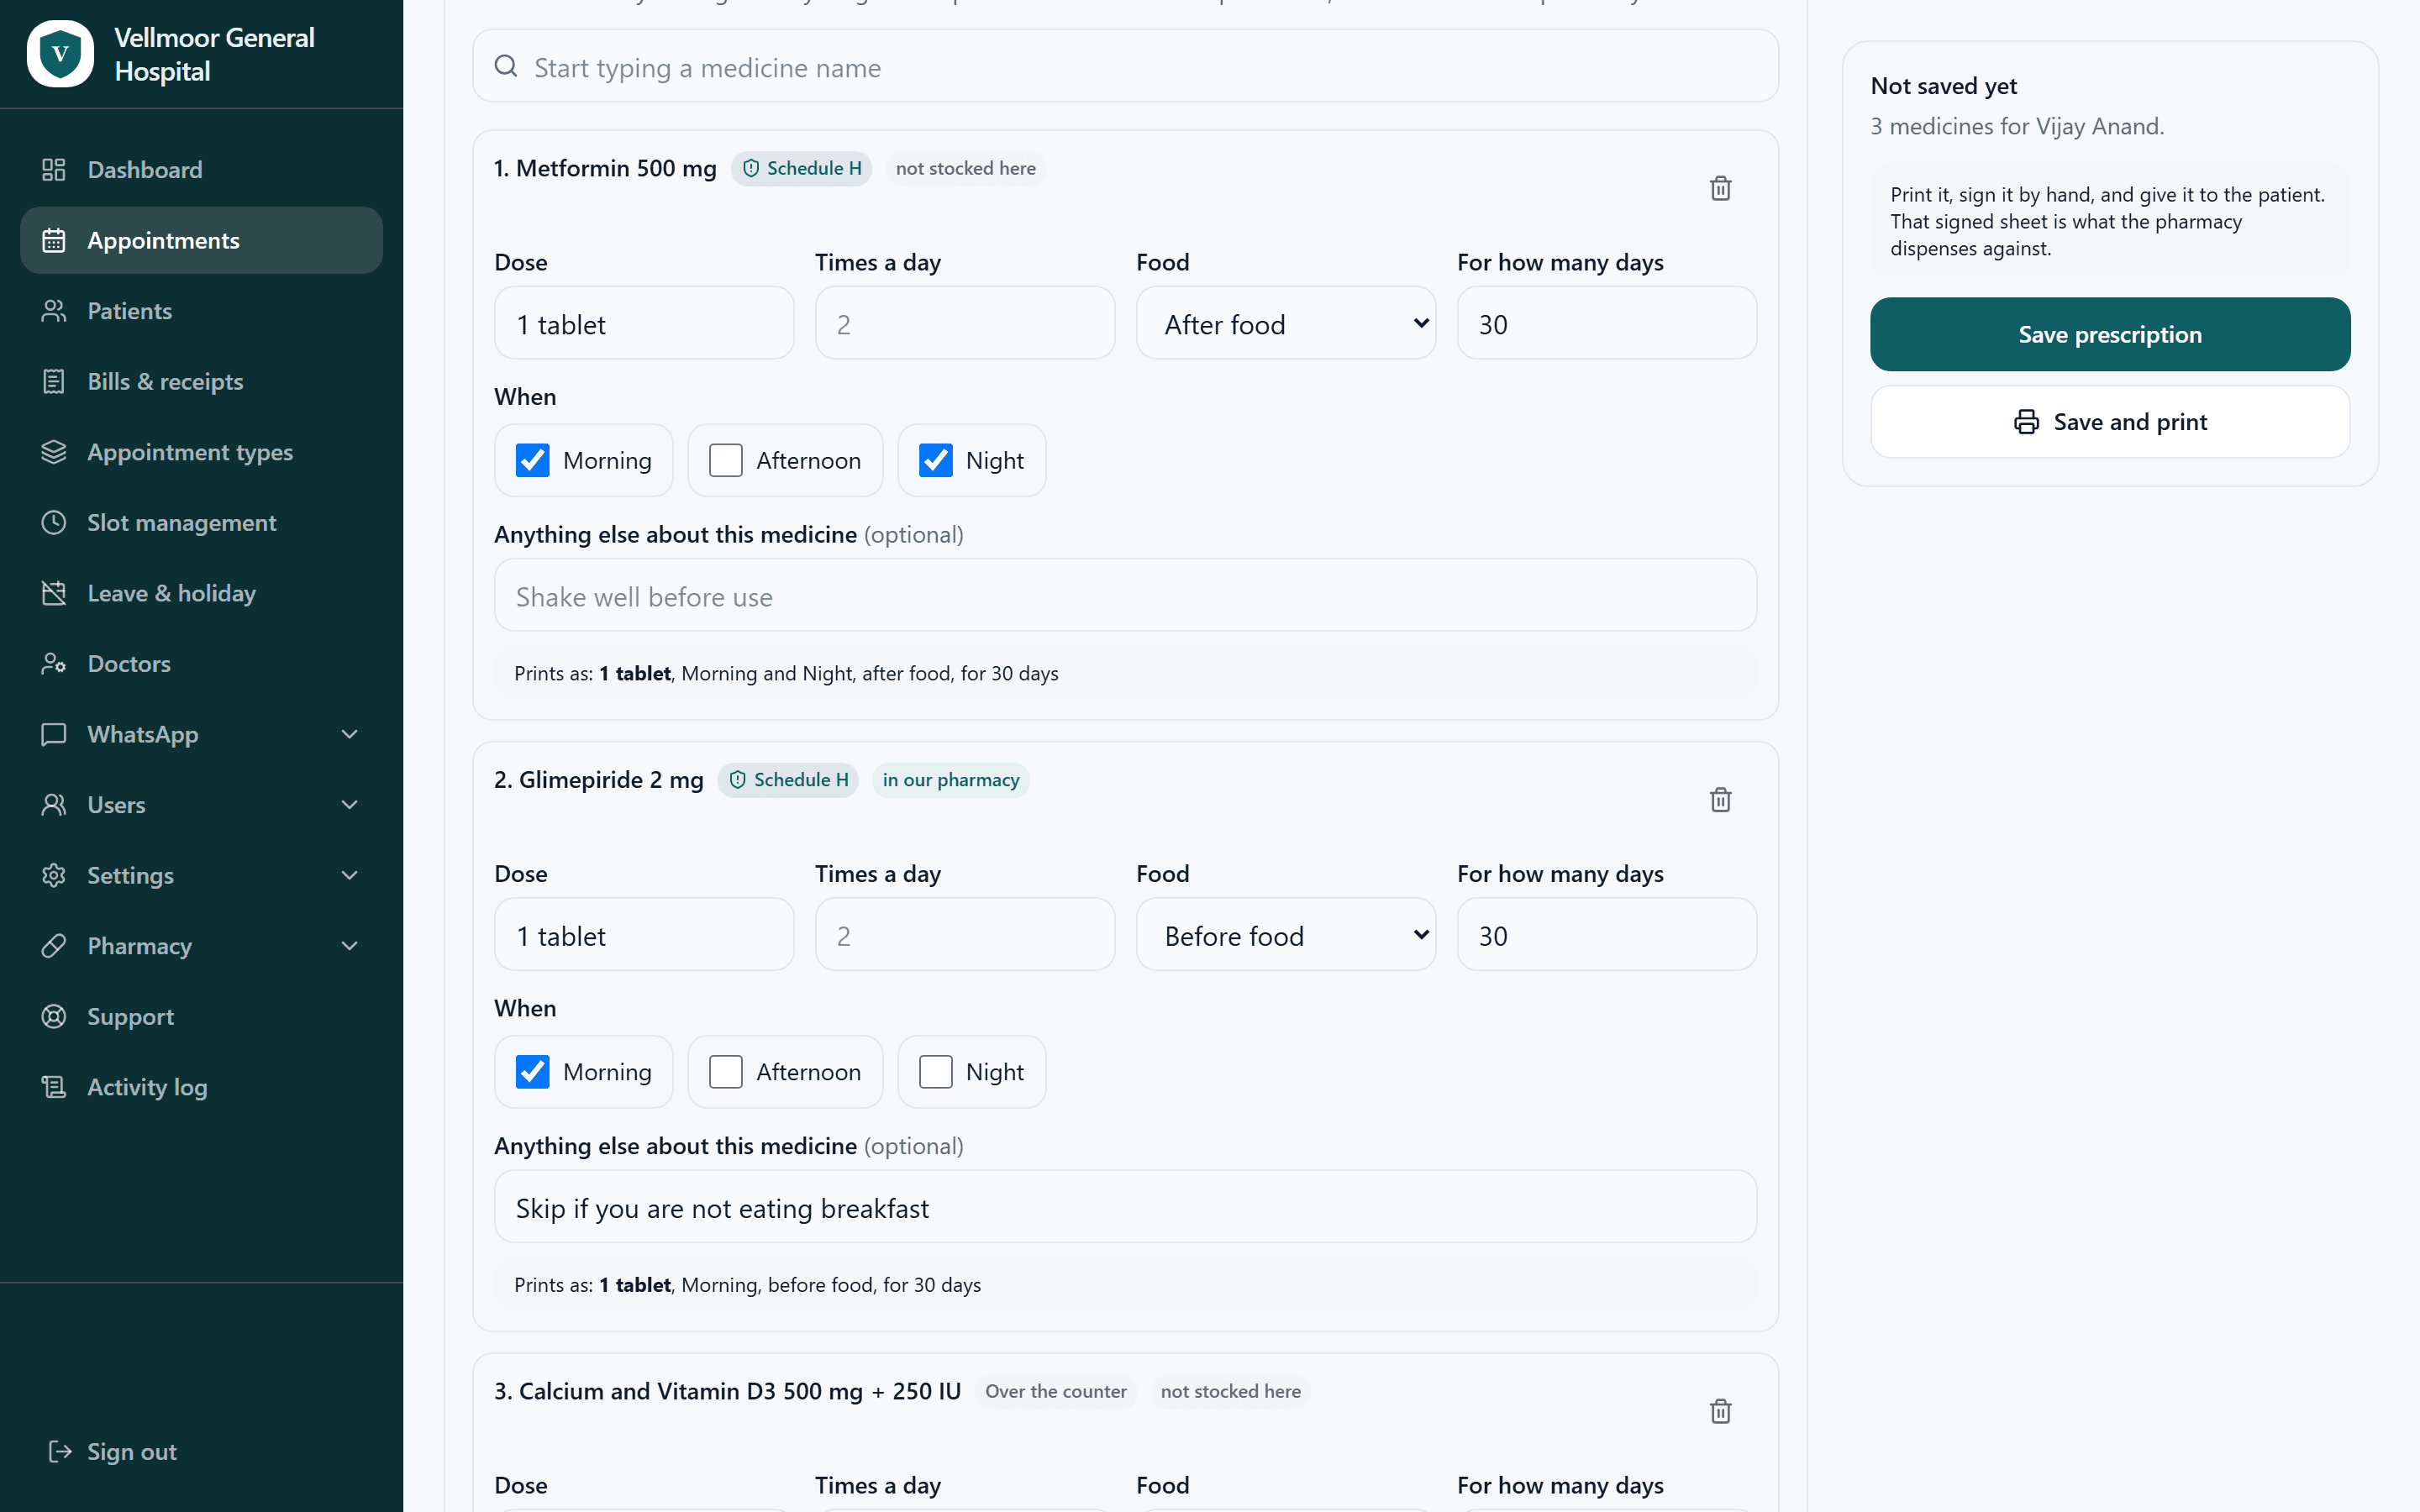Expand the Pharmacy sidebar section
The image size is (2420, 1512).
point(201,946)
